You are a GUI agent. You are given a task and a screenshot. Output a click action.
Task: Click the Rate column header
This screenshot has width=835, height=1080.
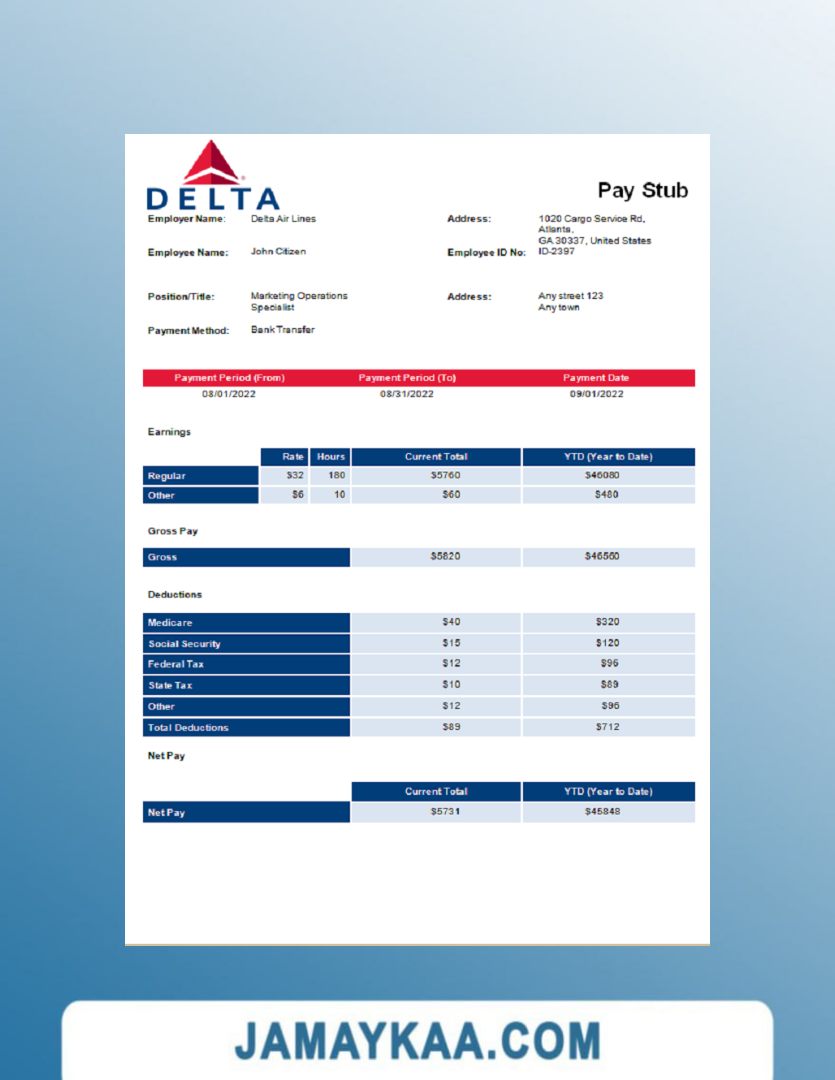(293, 457)
